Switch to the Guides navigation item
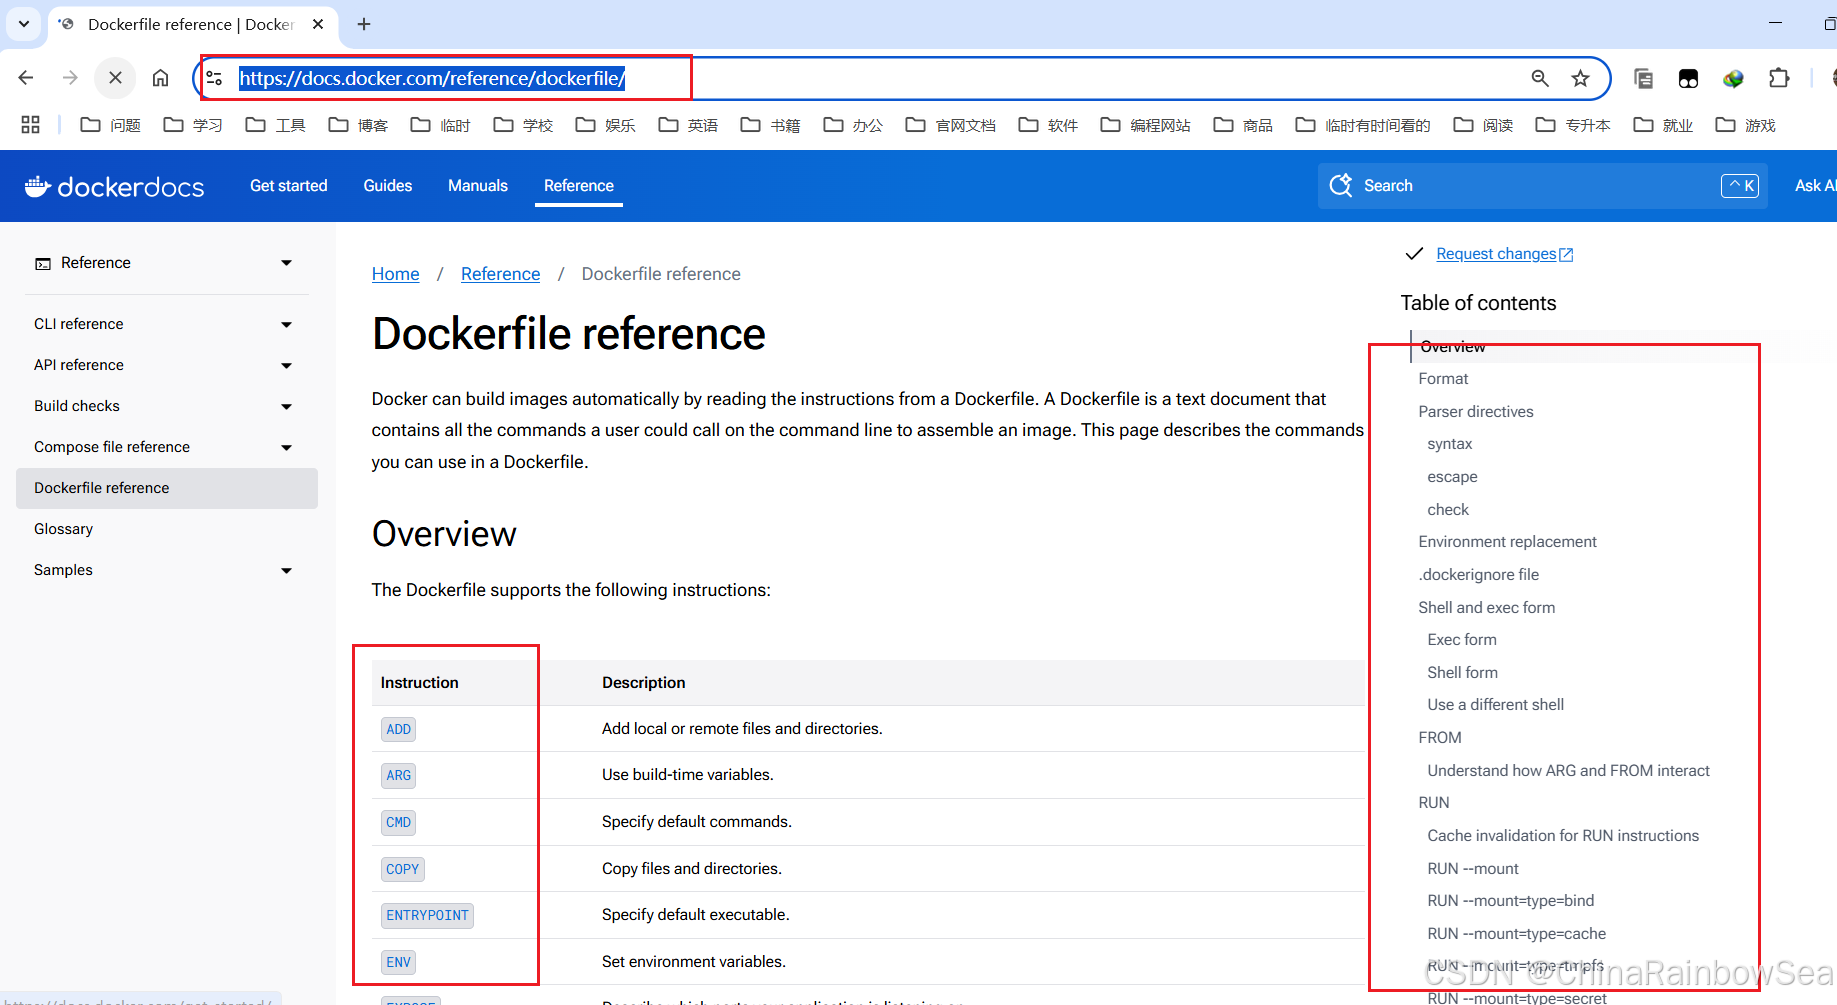Screen dimensions: 1837x1005 pos(388,185)
